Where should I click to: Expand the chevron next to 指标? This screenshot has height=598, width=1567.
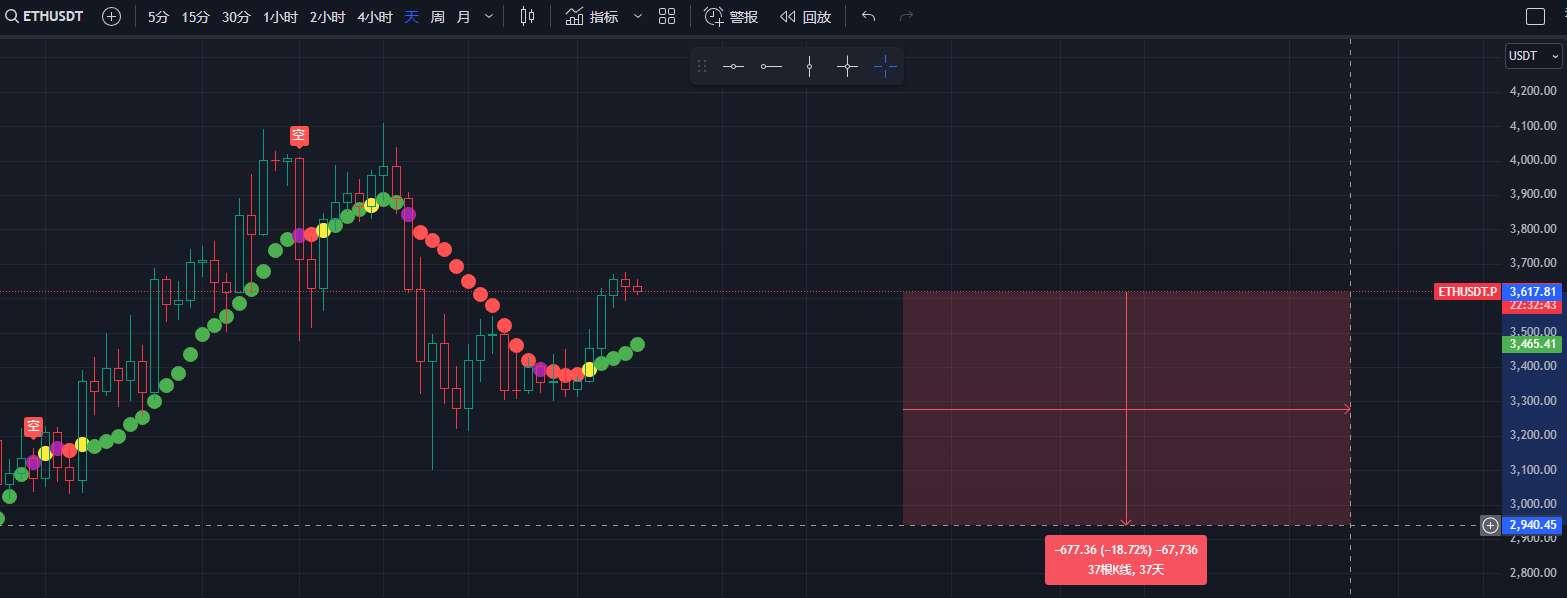coord(637,16)
